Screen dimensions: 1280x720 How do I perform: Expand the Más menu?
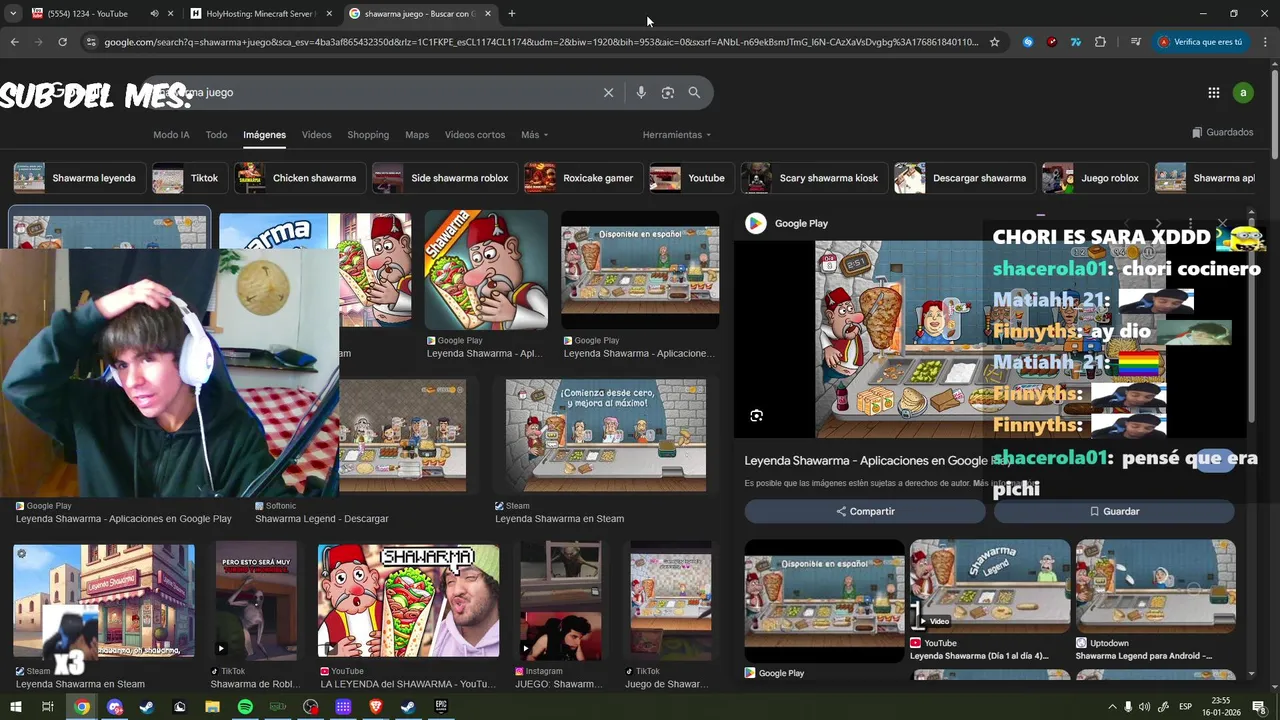coord(534,135)
